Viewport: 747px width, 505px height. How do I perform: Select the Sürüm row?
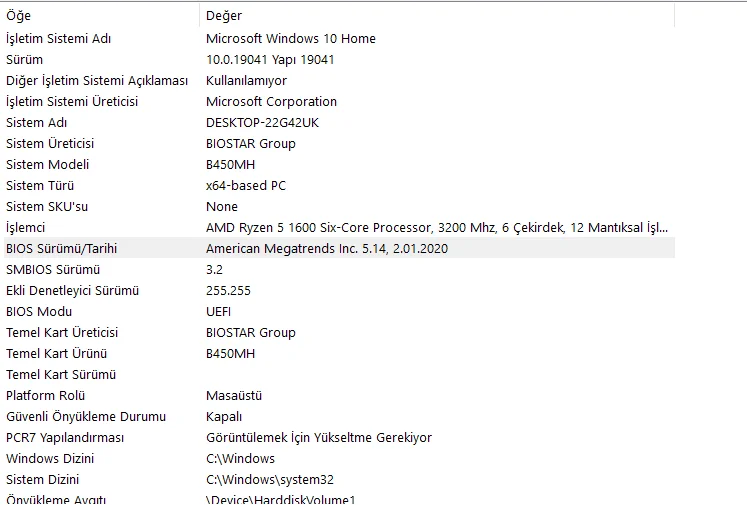(x=25, y=59)
